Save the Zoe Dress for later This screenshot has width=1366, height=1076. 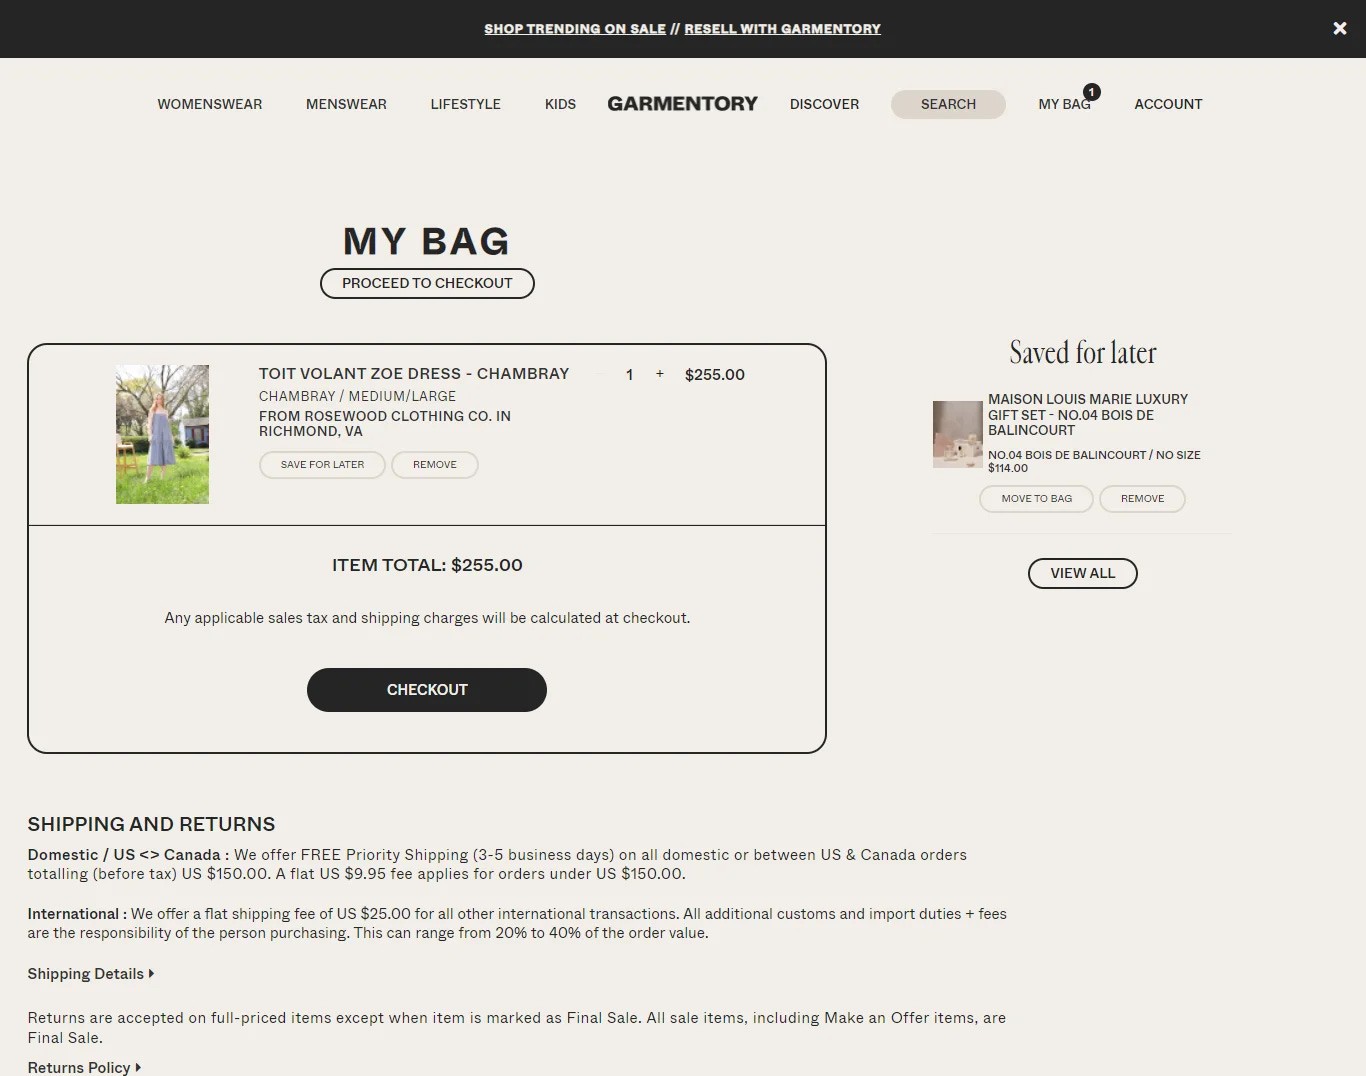(x=322, y=465)
